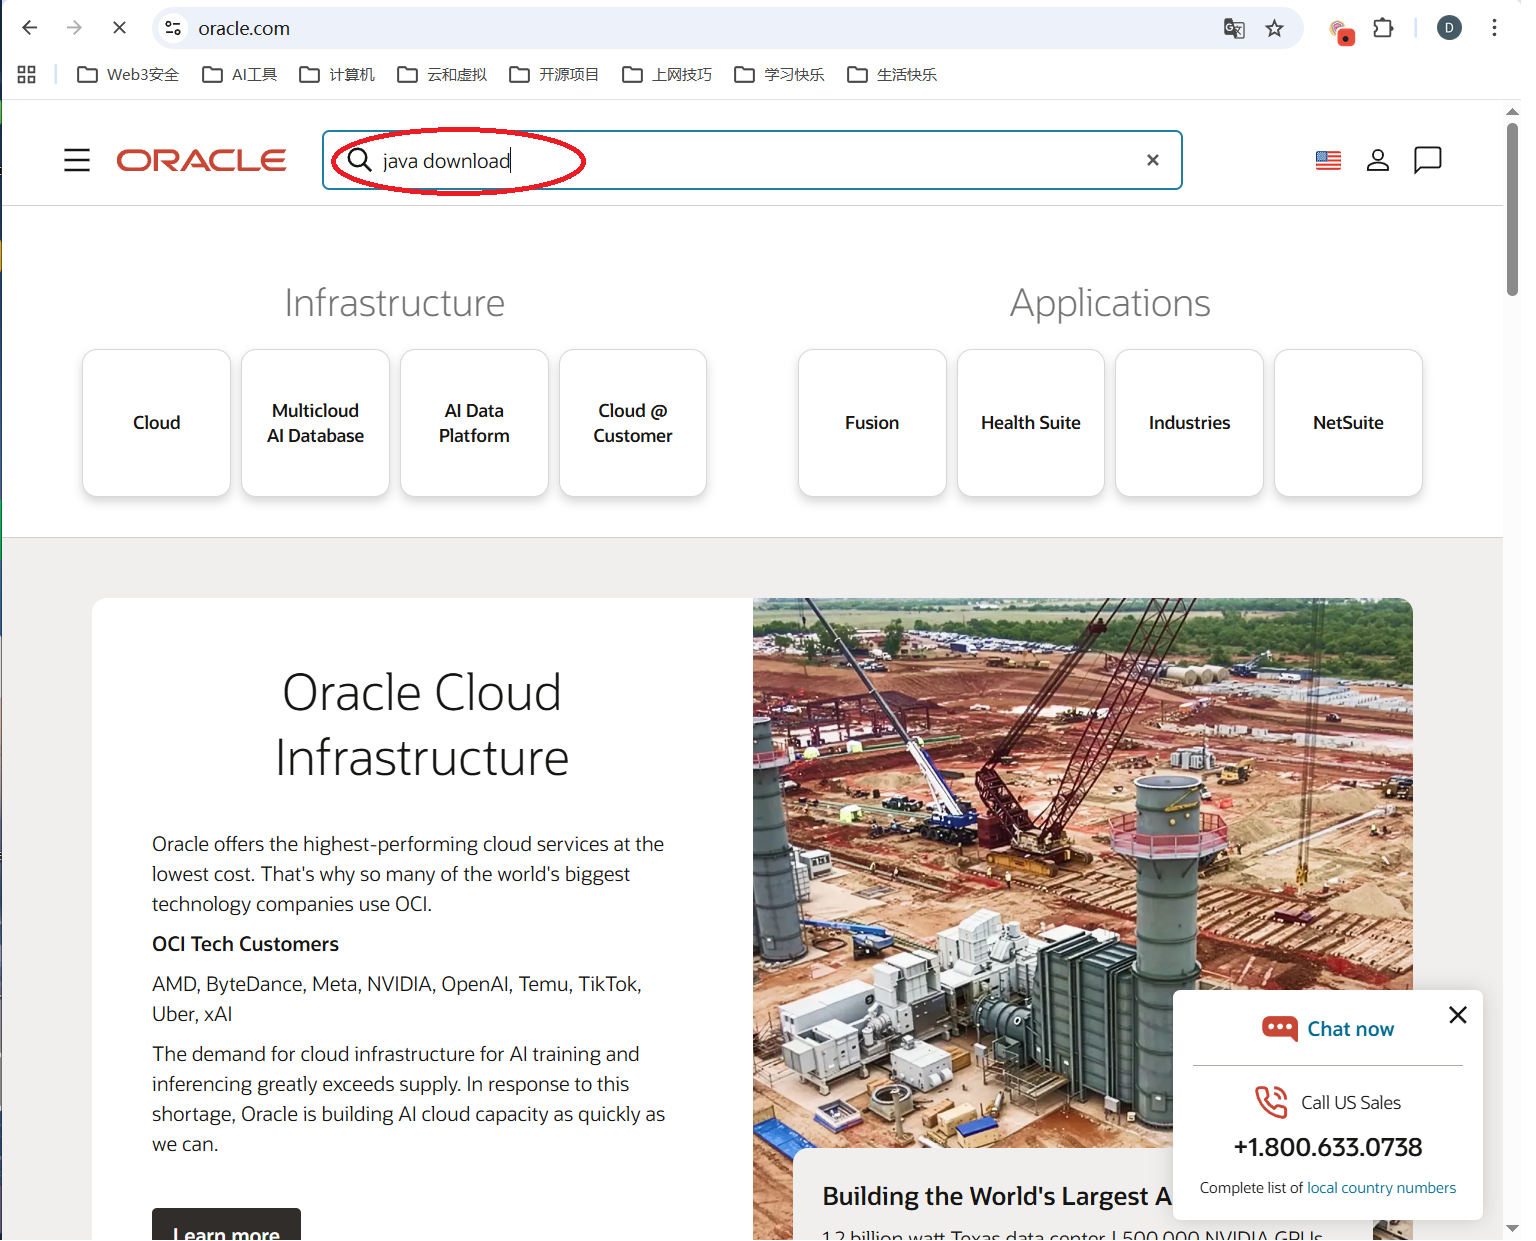Image resolution: width=1536 pixels, height=1241 pixels.
Task: Select the NetSuite applications tile
Action: tap(1348, 423)
